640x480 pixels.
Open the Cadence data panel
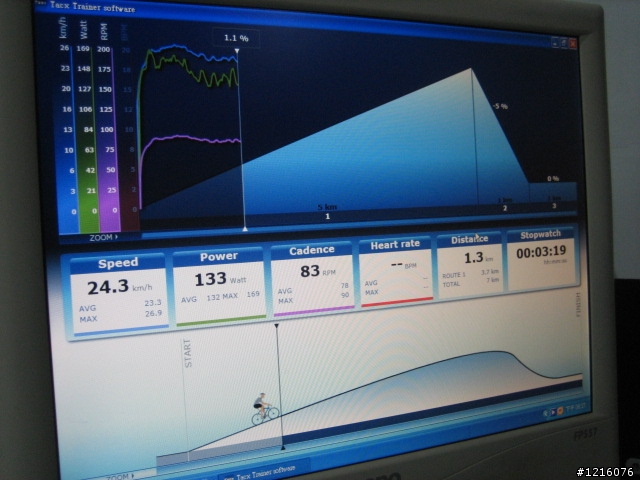click(312, 280)
